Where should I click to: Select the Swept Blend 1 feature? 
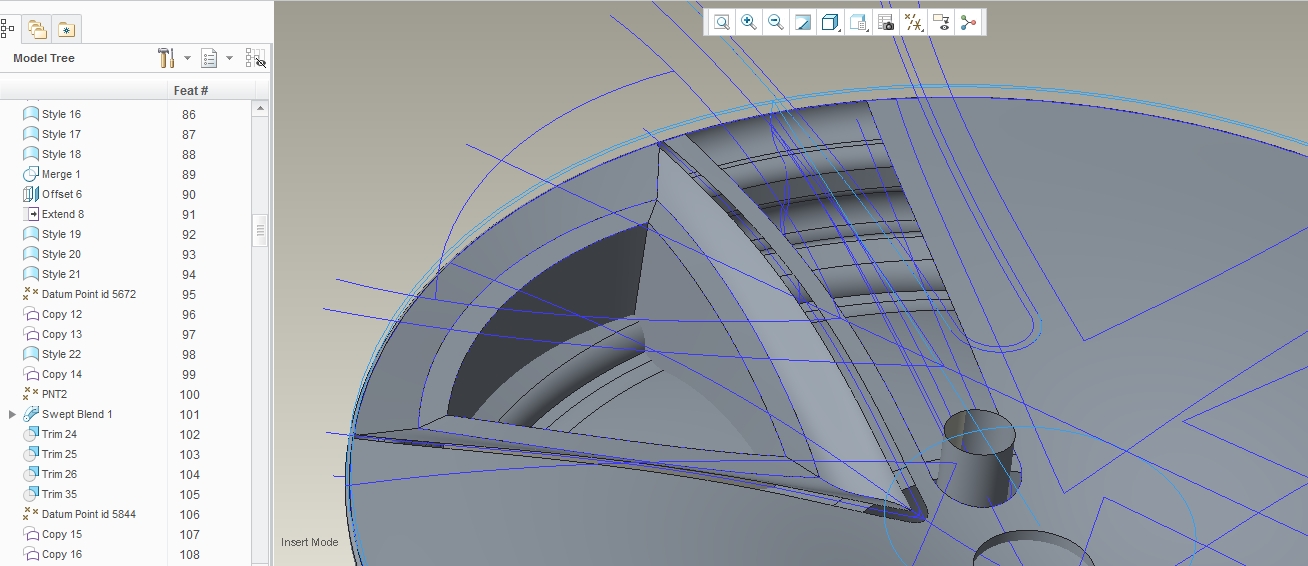[77, 414]
